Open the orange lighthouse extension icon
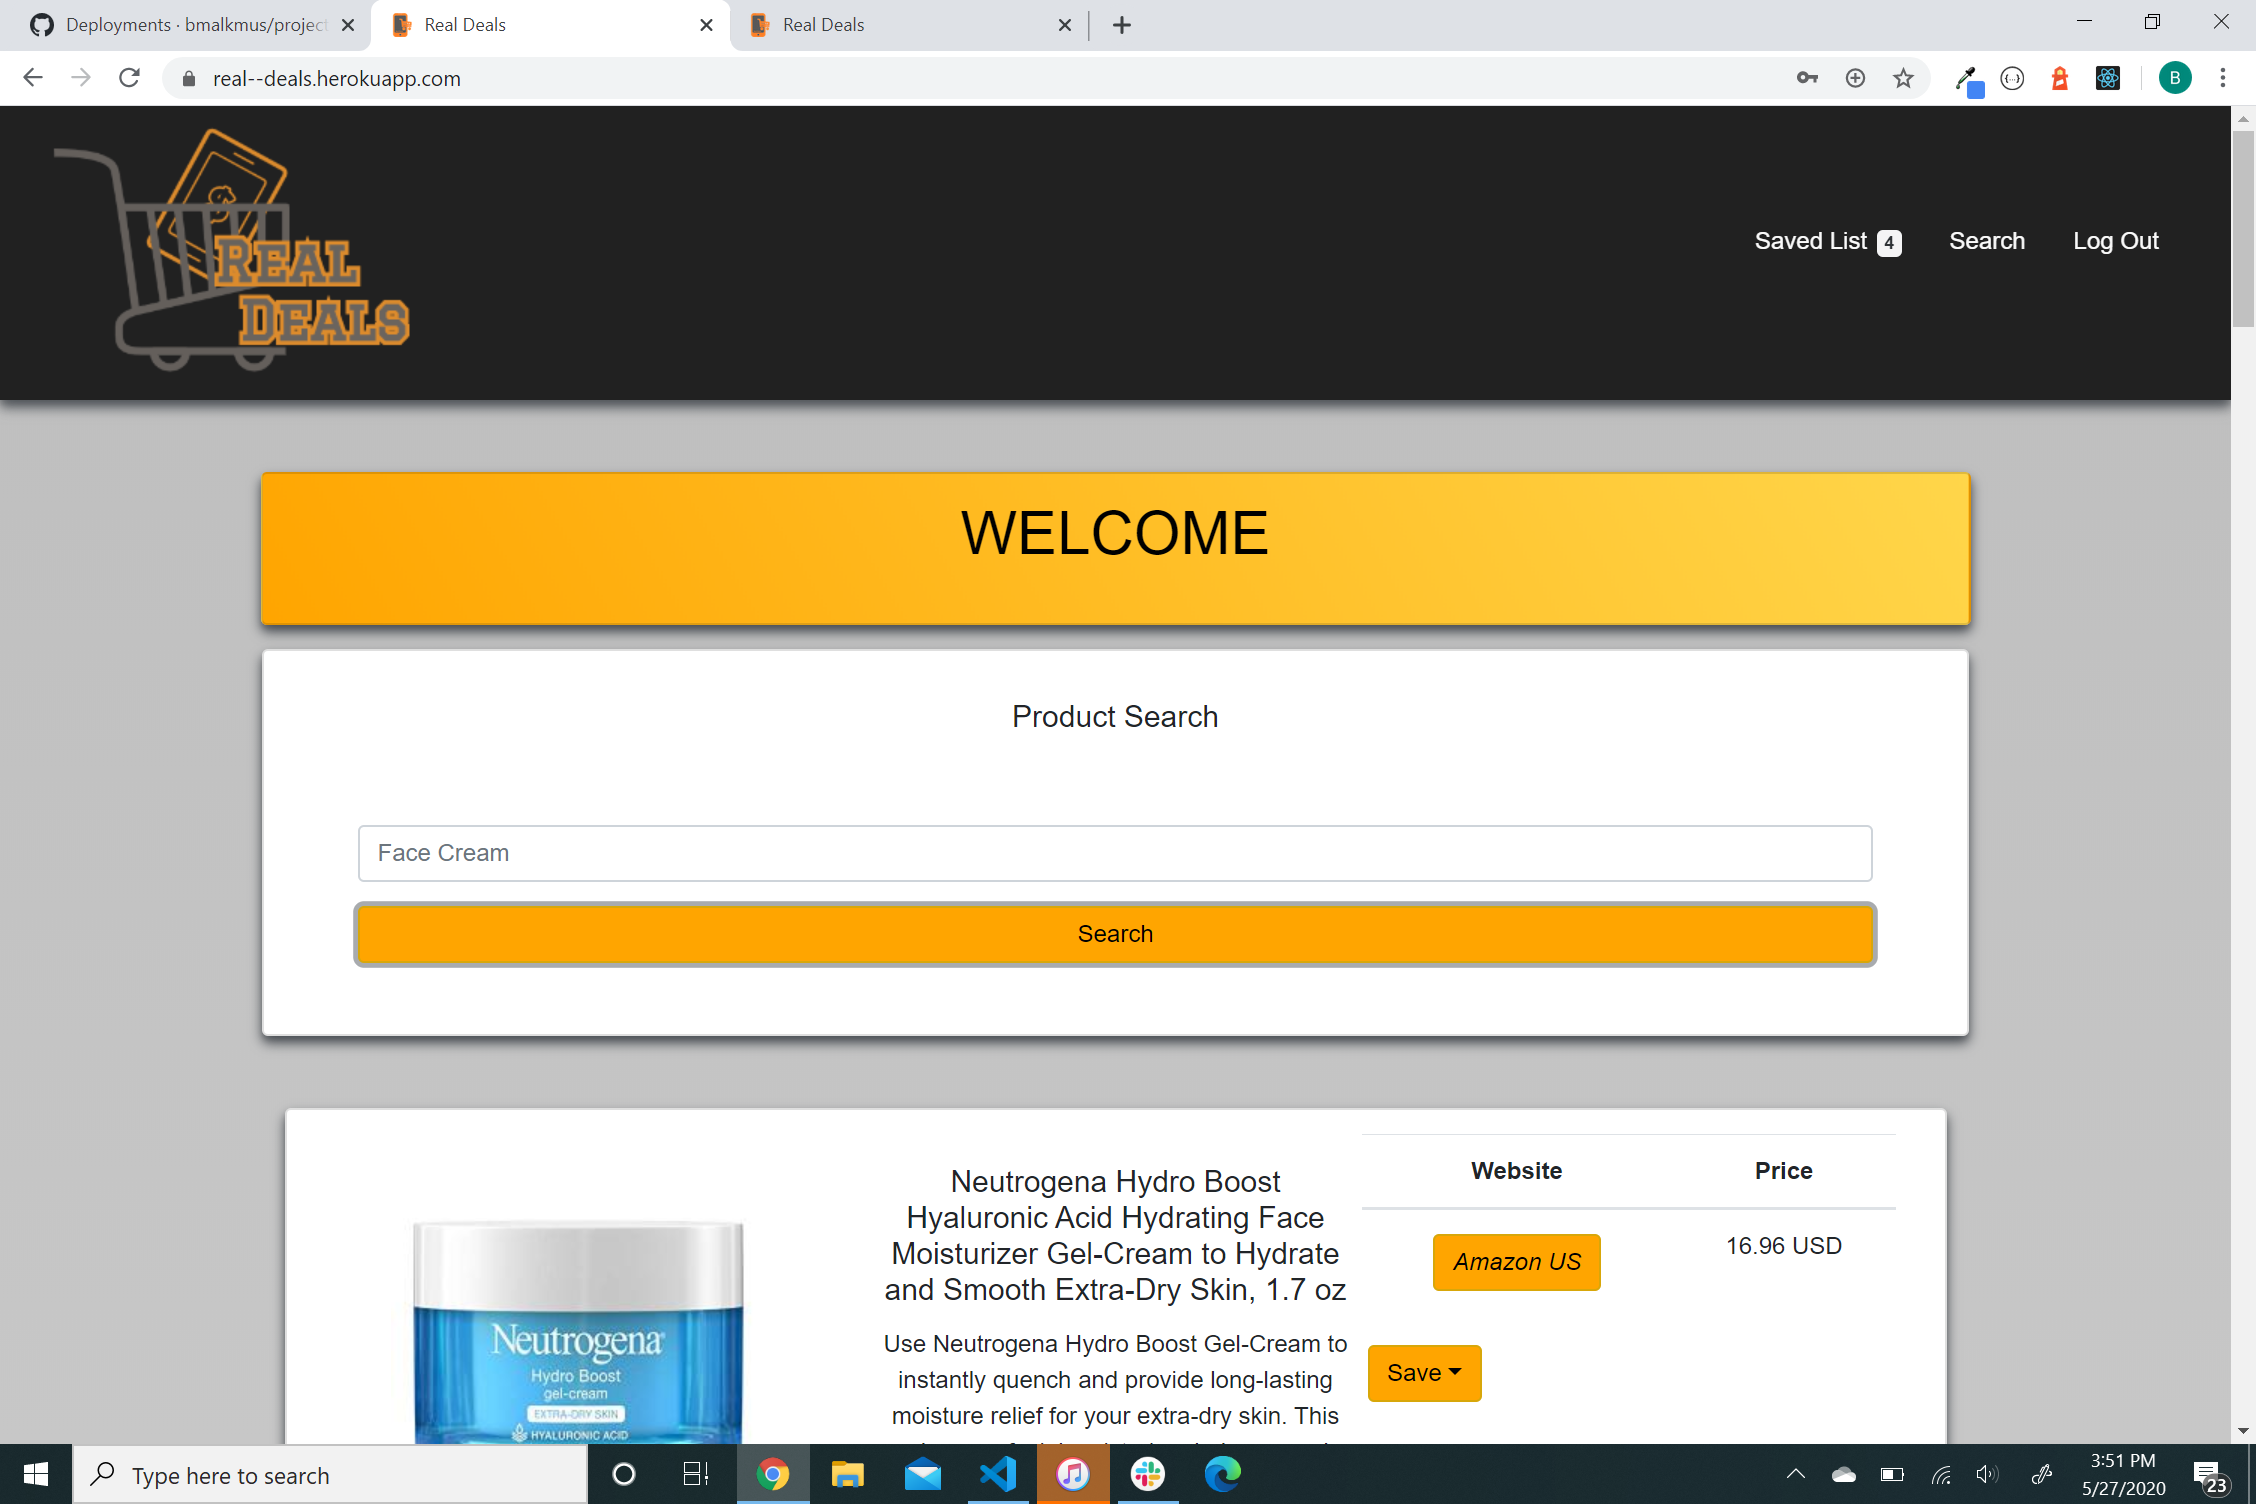Viewport: 2256px width, 1504px height. (x=2060, y=78)
